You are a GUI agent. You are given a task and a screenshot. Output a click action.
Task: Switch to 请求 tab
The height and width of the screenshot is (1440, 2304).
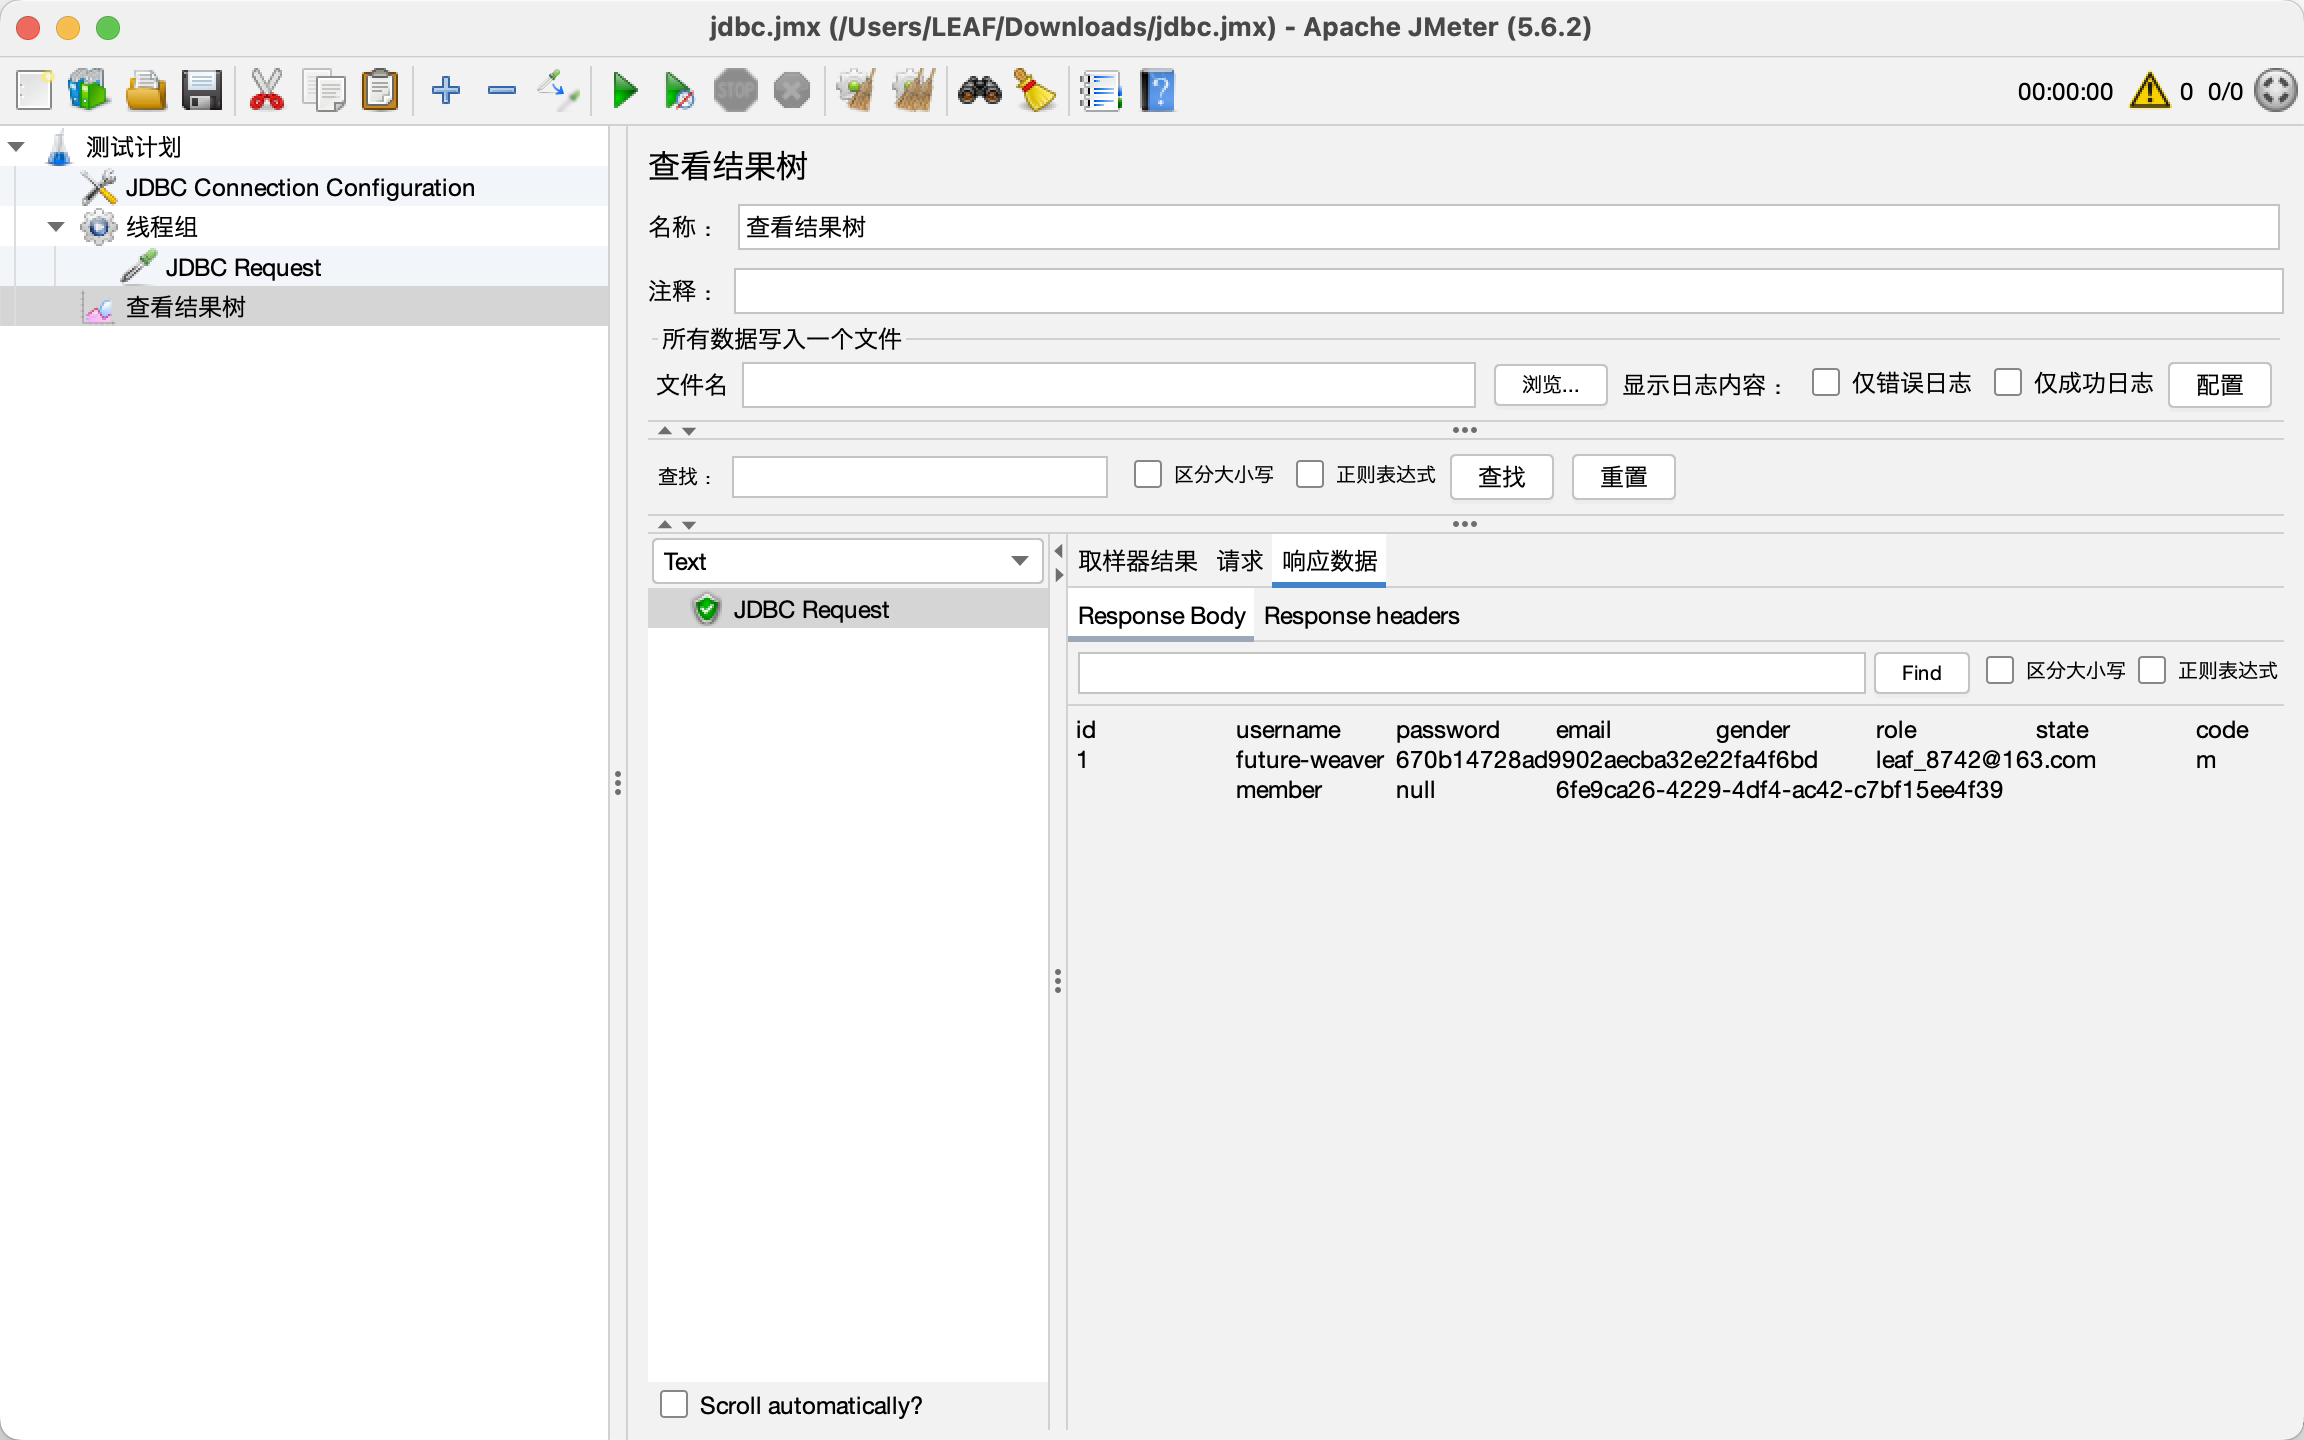click(1239, 561)
